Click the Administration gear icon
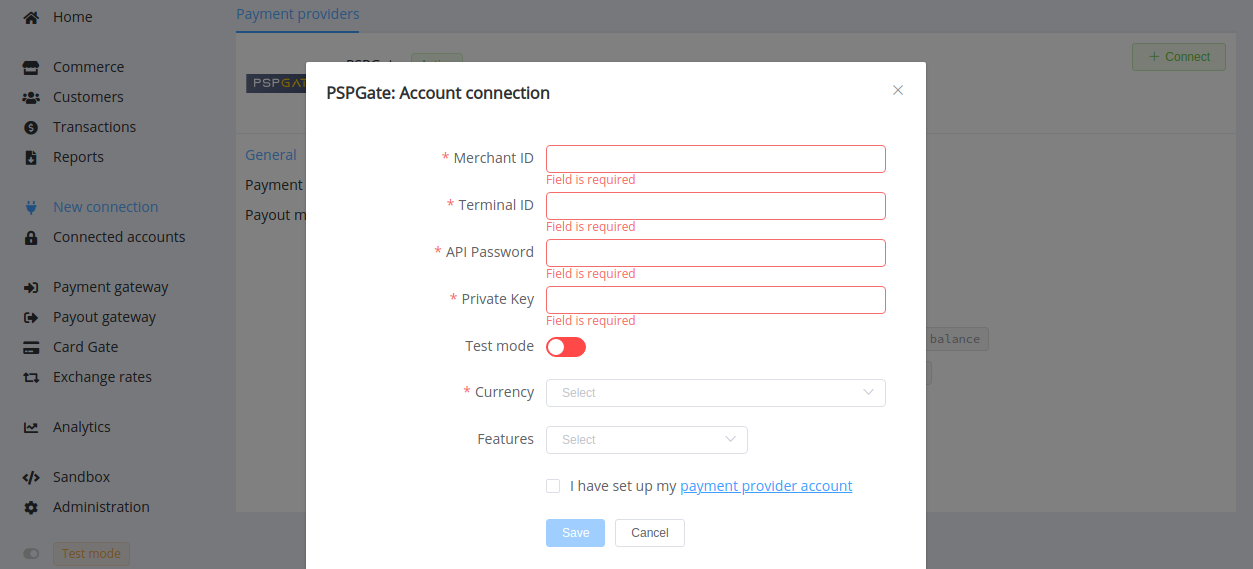The width and height of the screenshot is (1253, 569). click(x=31, y=507)
